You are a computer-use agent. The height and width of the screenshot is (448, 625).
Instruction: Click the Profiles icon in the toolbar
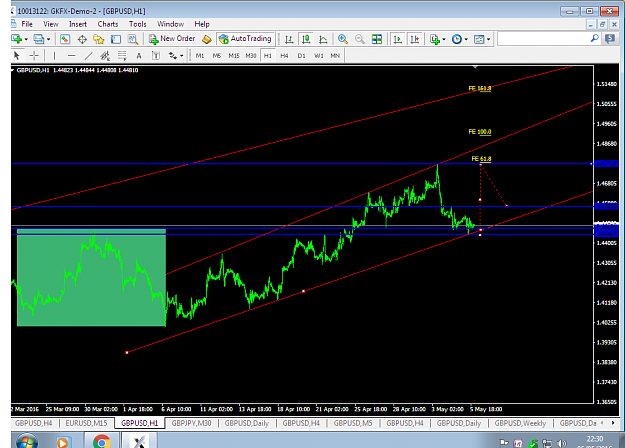[x=39, y=39]
